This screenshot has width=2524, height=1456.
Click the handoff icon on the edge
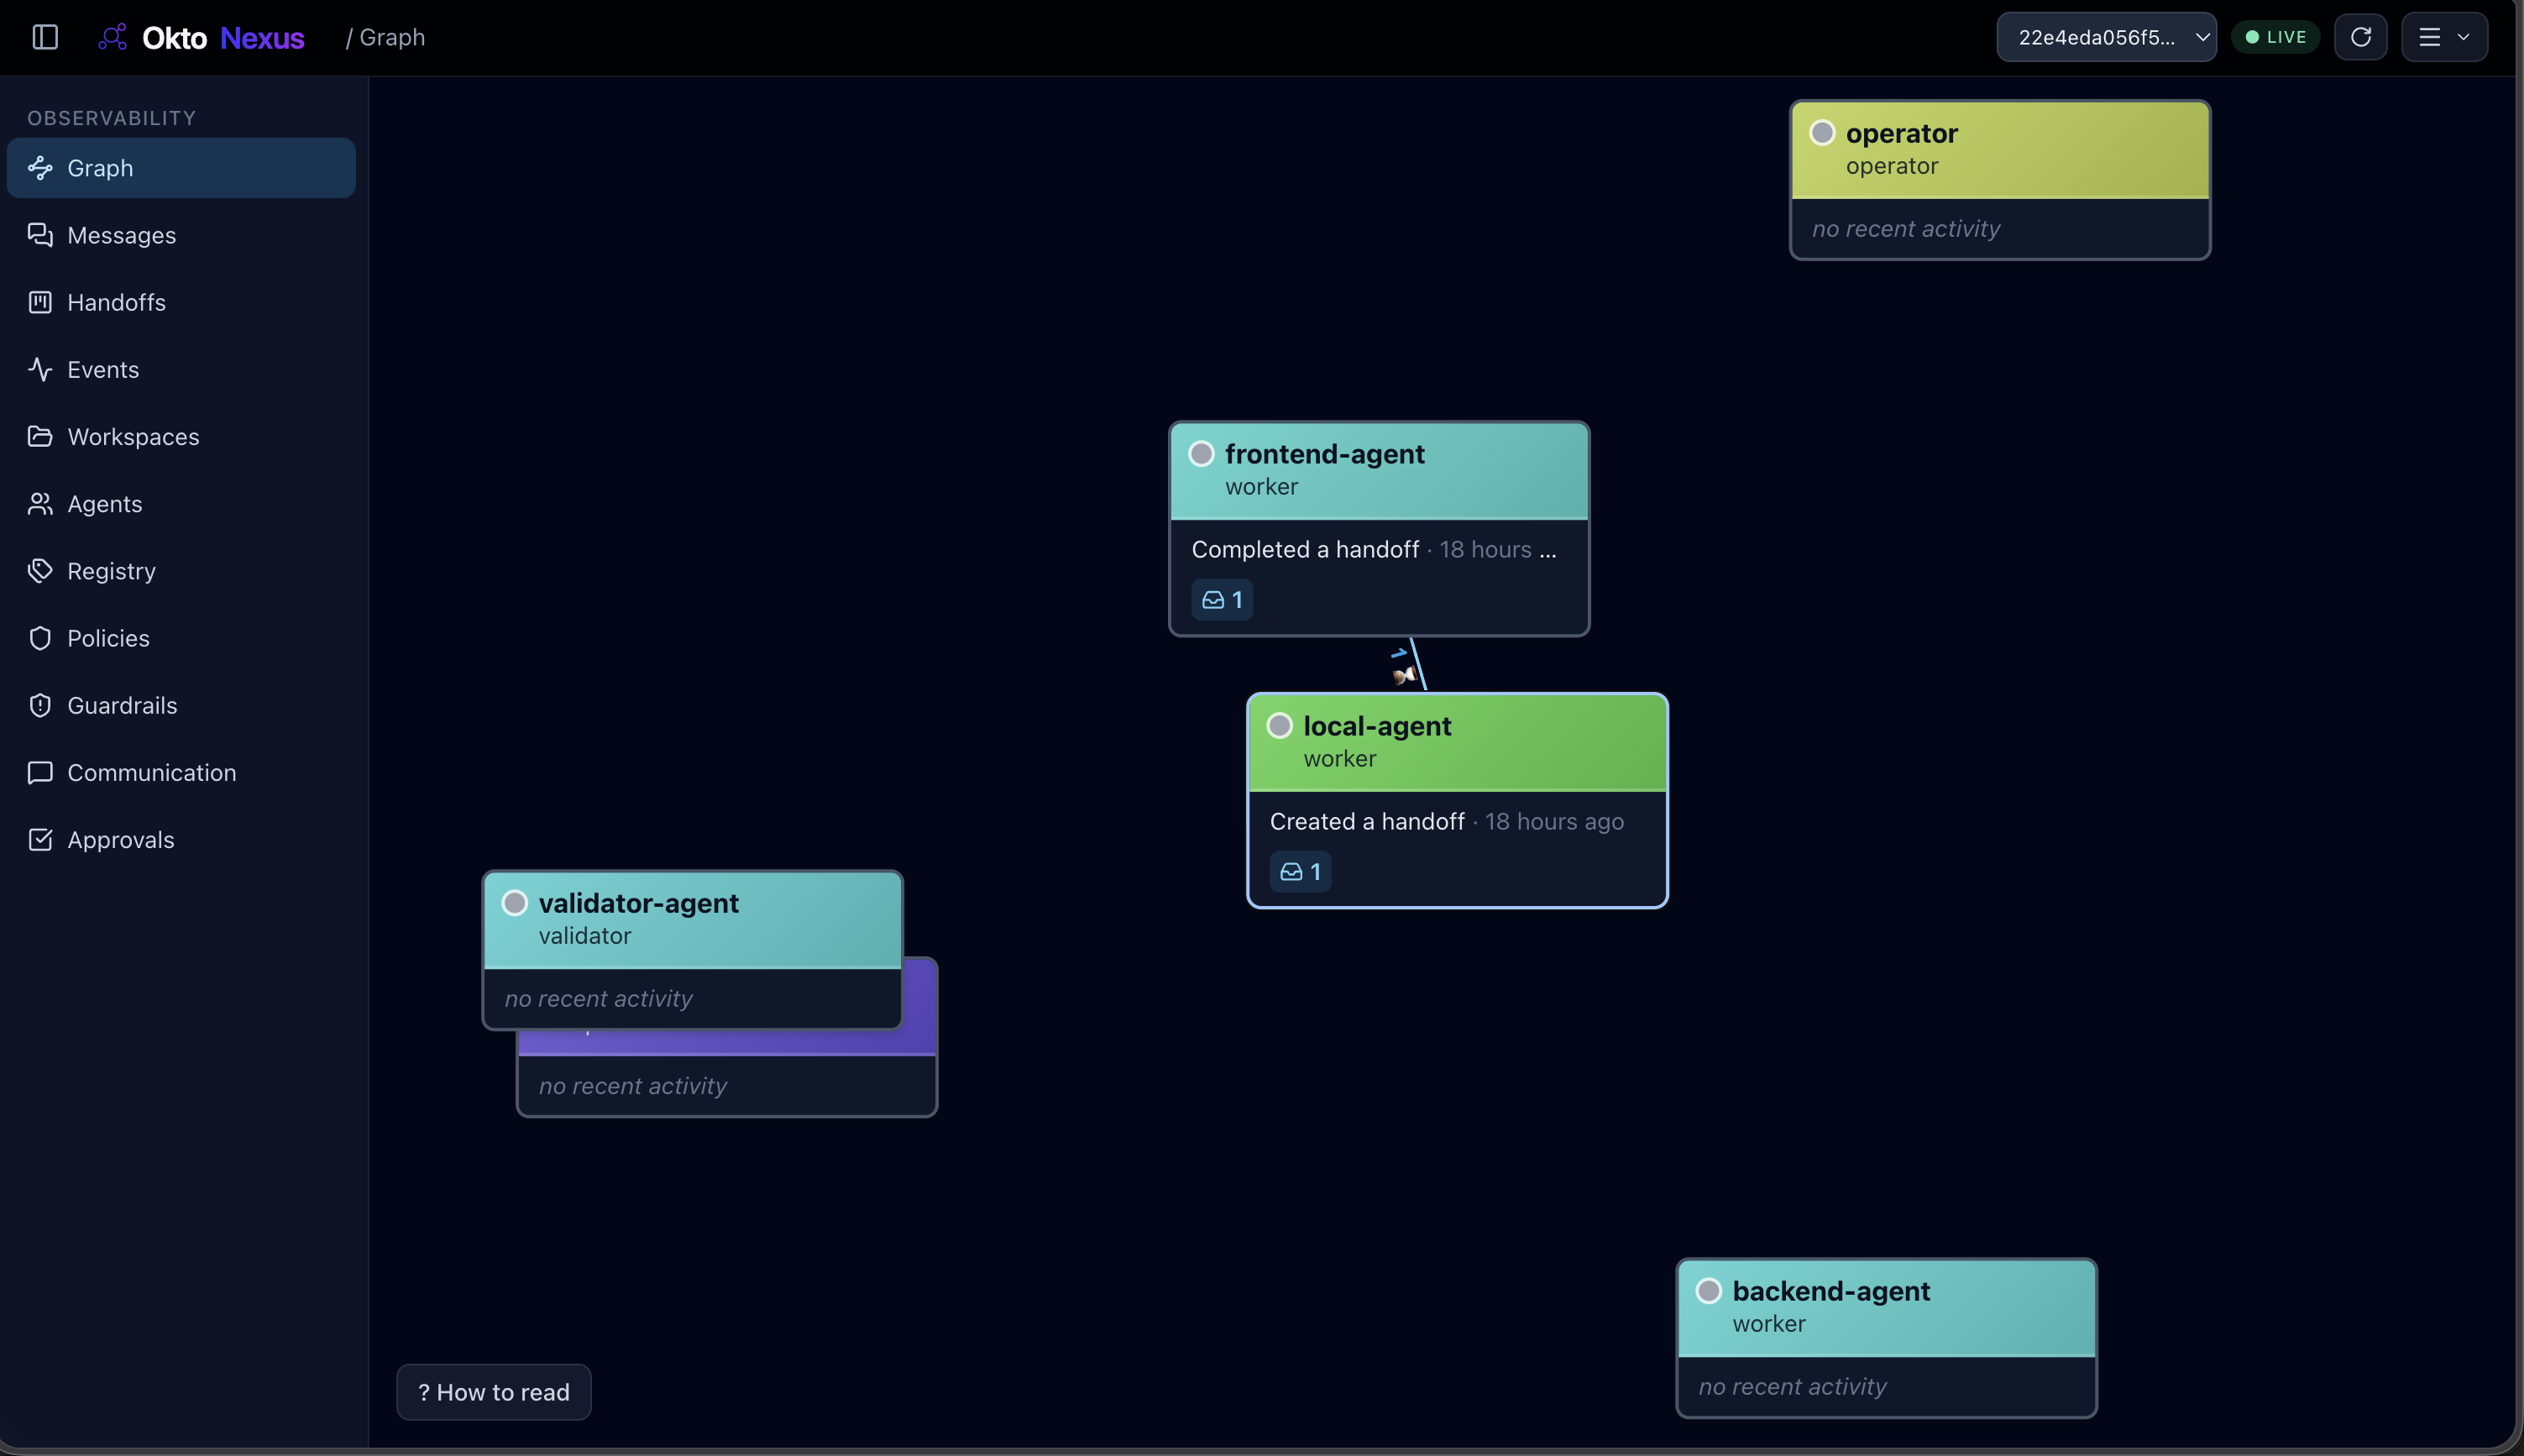1404,676
